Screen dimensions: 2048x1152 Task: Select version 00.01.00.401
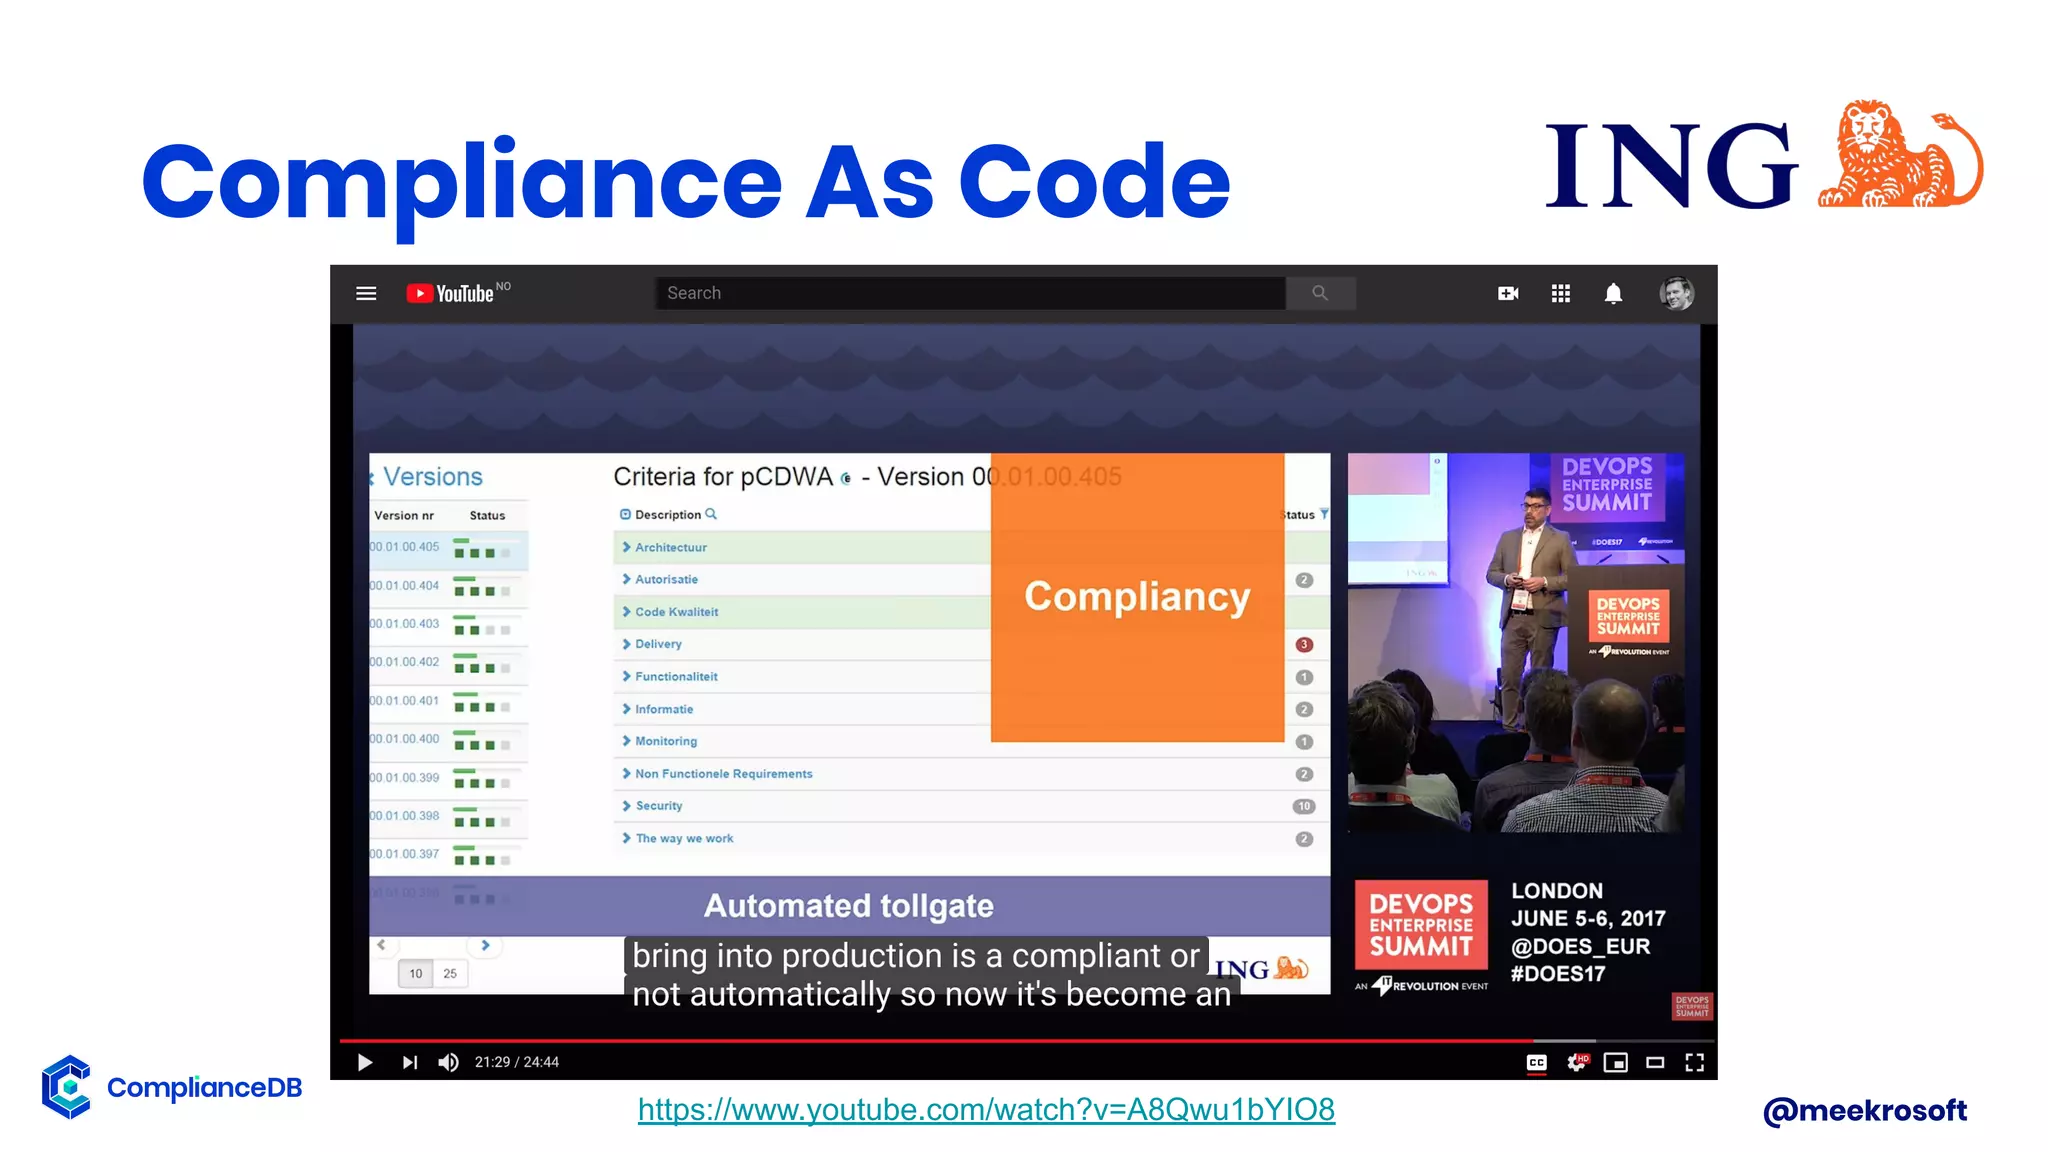click(x=447, y=702)
